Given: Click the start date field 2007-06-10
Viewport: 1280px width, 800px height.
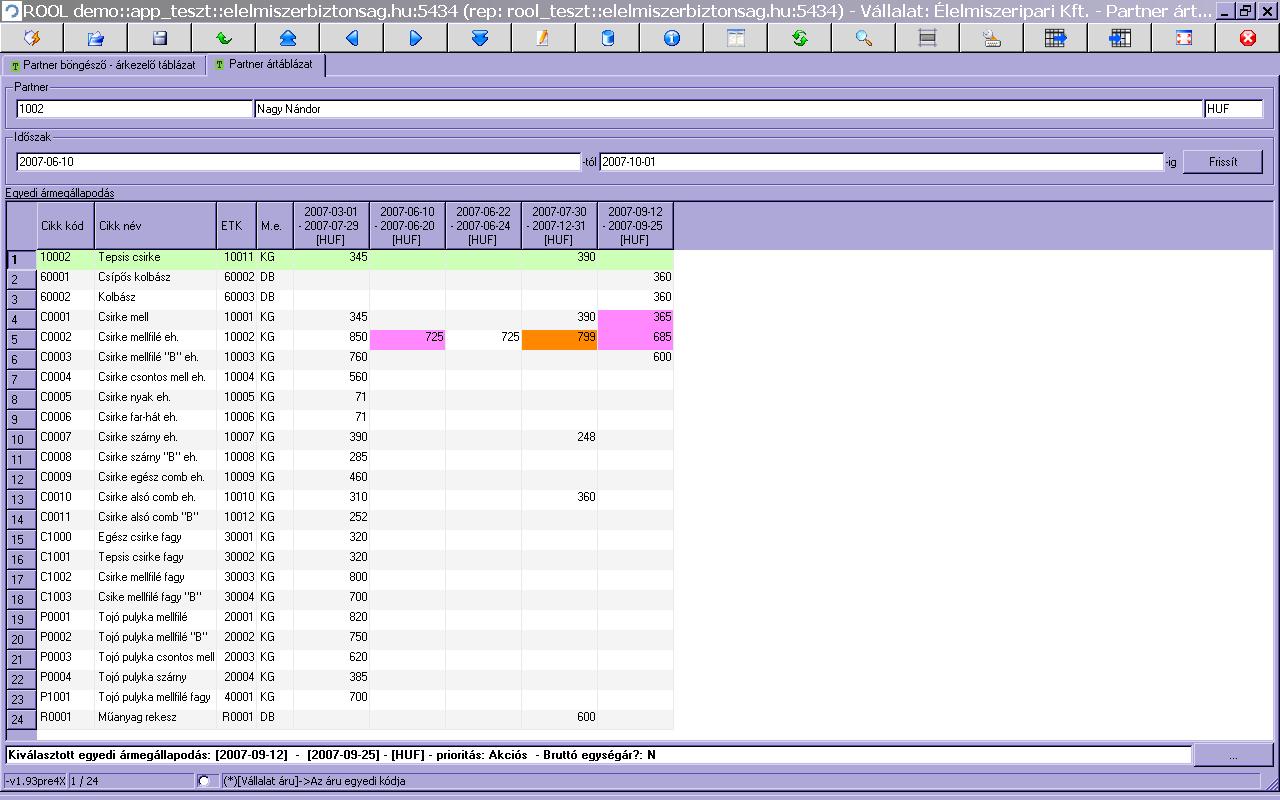Looking at the screenshot, I should point(298,161).
